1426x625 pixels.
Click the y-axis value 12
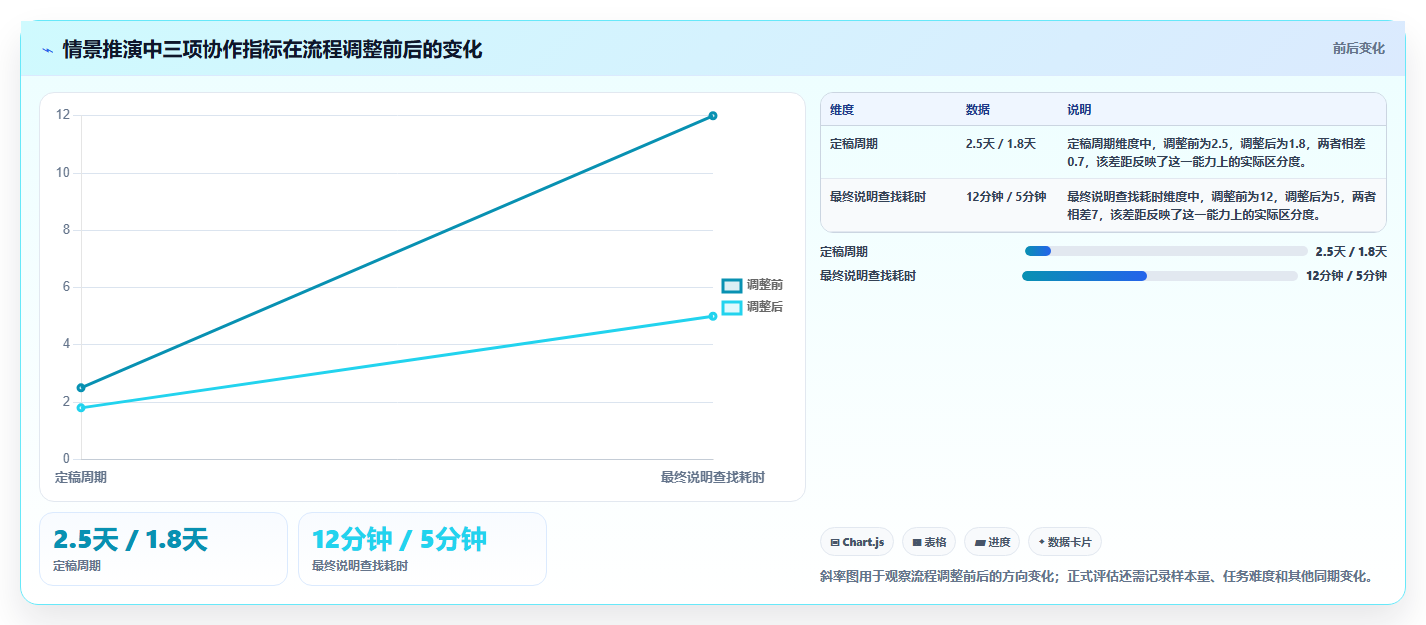coord(63,115)
